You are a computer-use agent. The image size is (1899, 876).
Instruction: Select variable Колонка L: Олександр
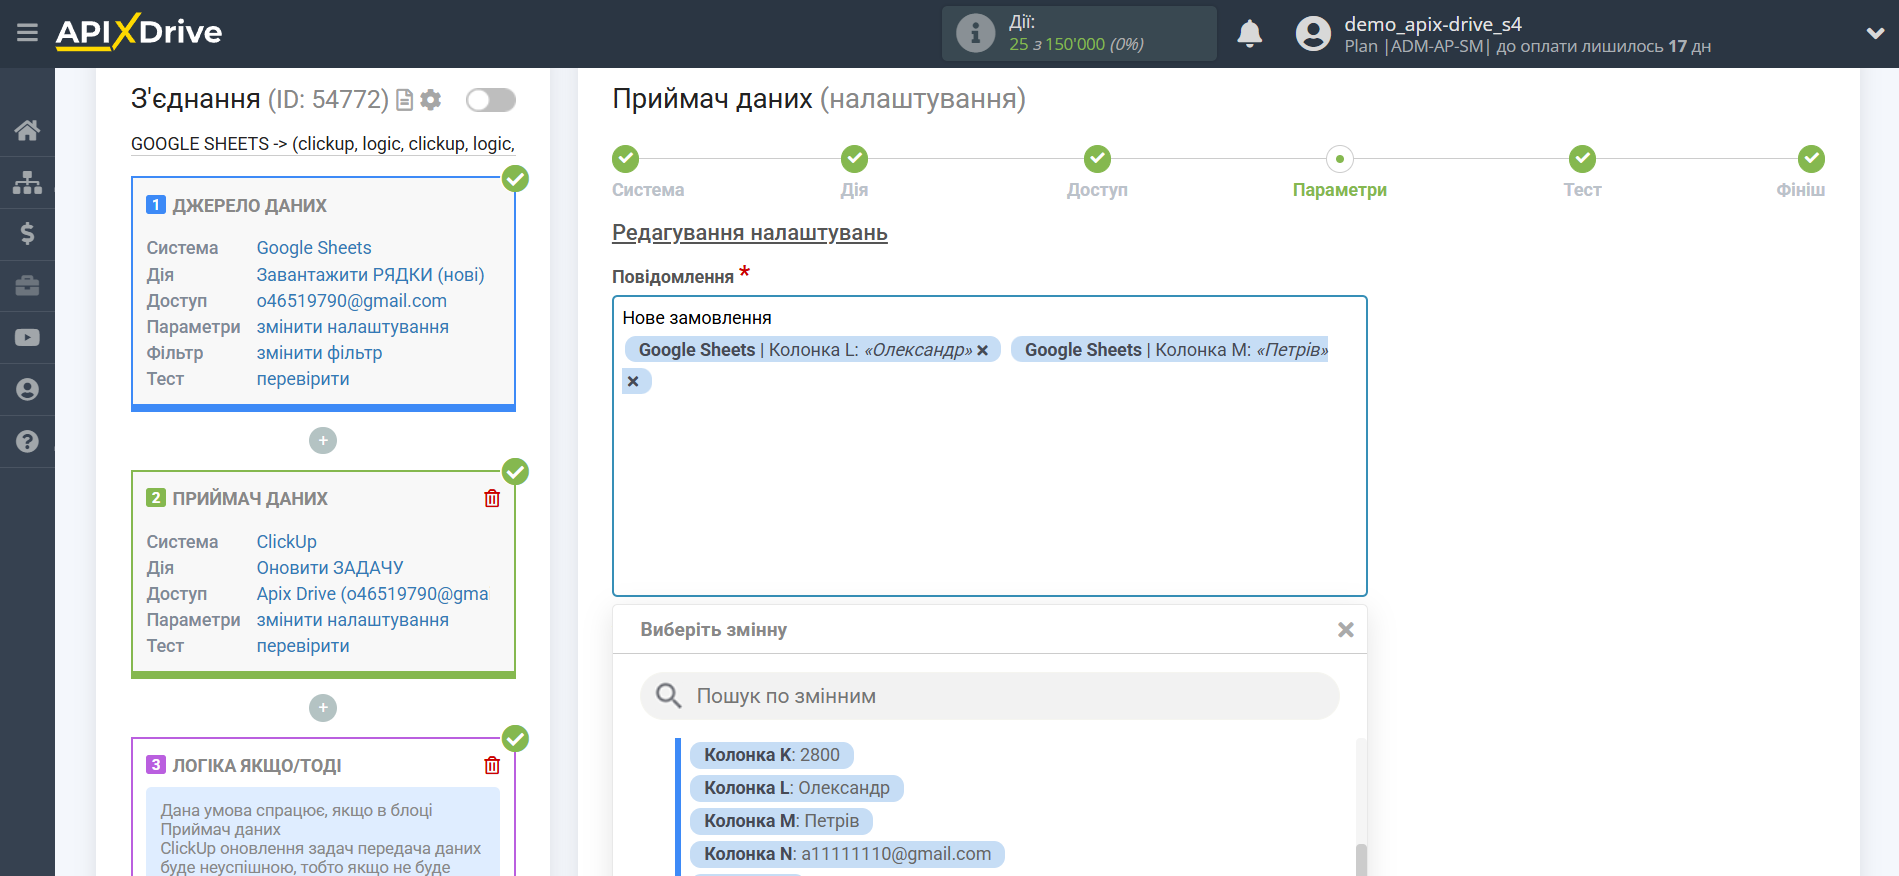click(x=797, y=788)
